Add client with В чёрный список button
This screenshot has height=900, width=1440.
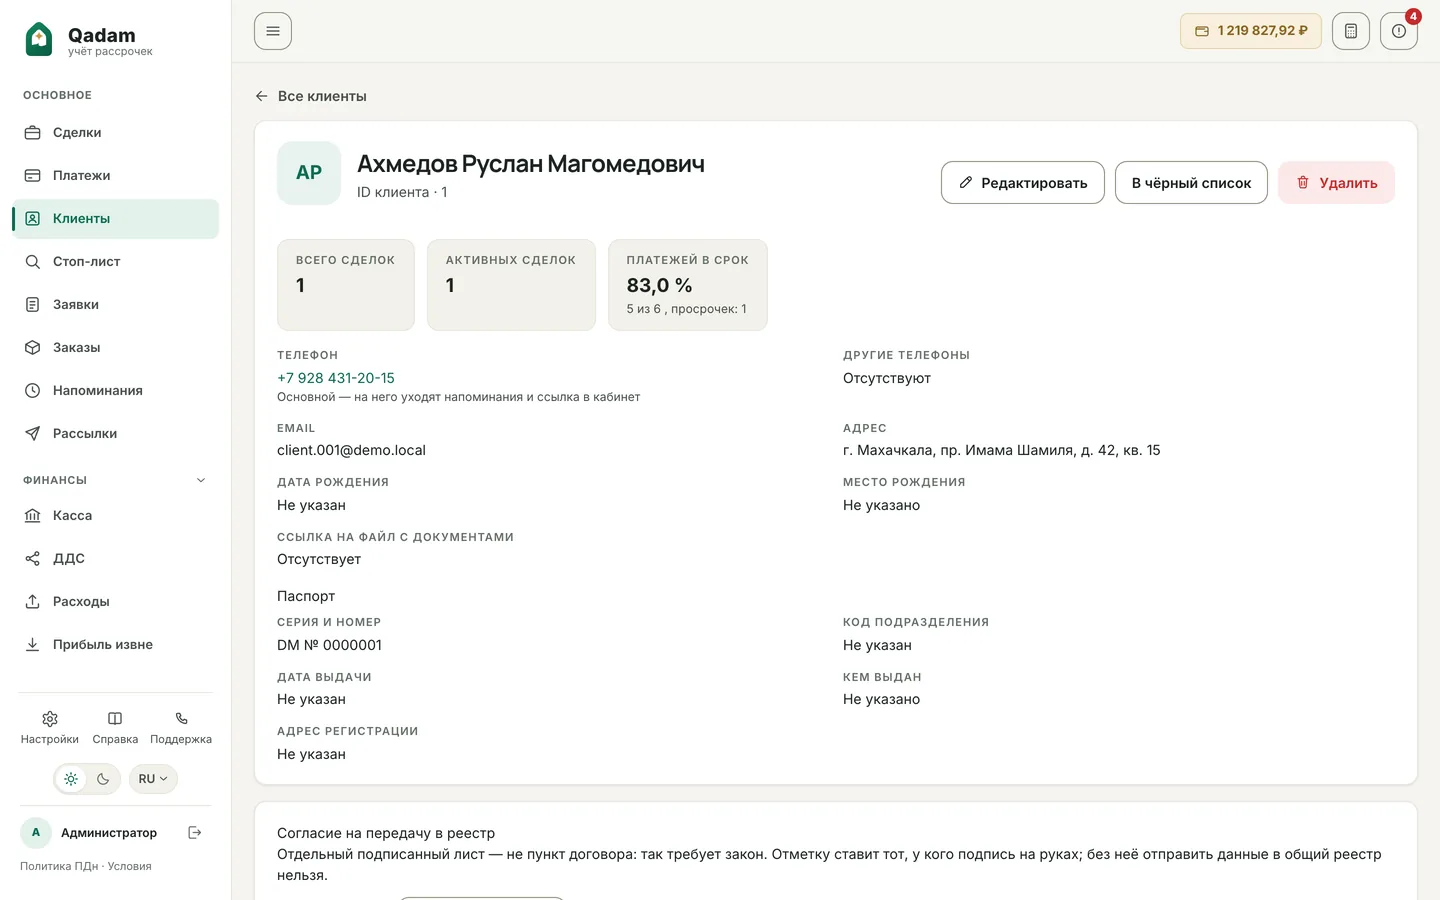point(1191,183)
